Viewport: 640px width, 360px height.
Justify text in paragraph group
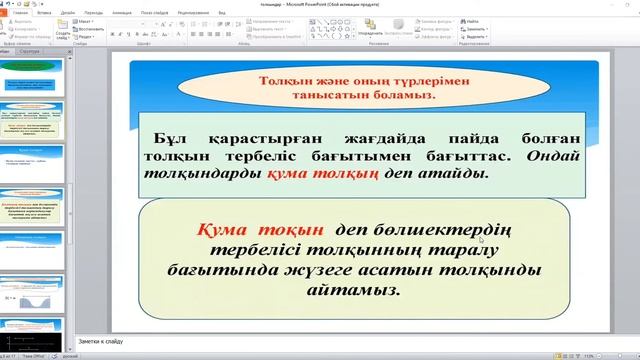tap(218, 35)
